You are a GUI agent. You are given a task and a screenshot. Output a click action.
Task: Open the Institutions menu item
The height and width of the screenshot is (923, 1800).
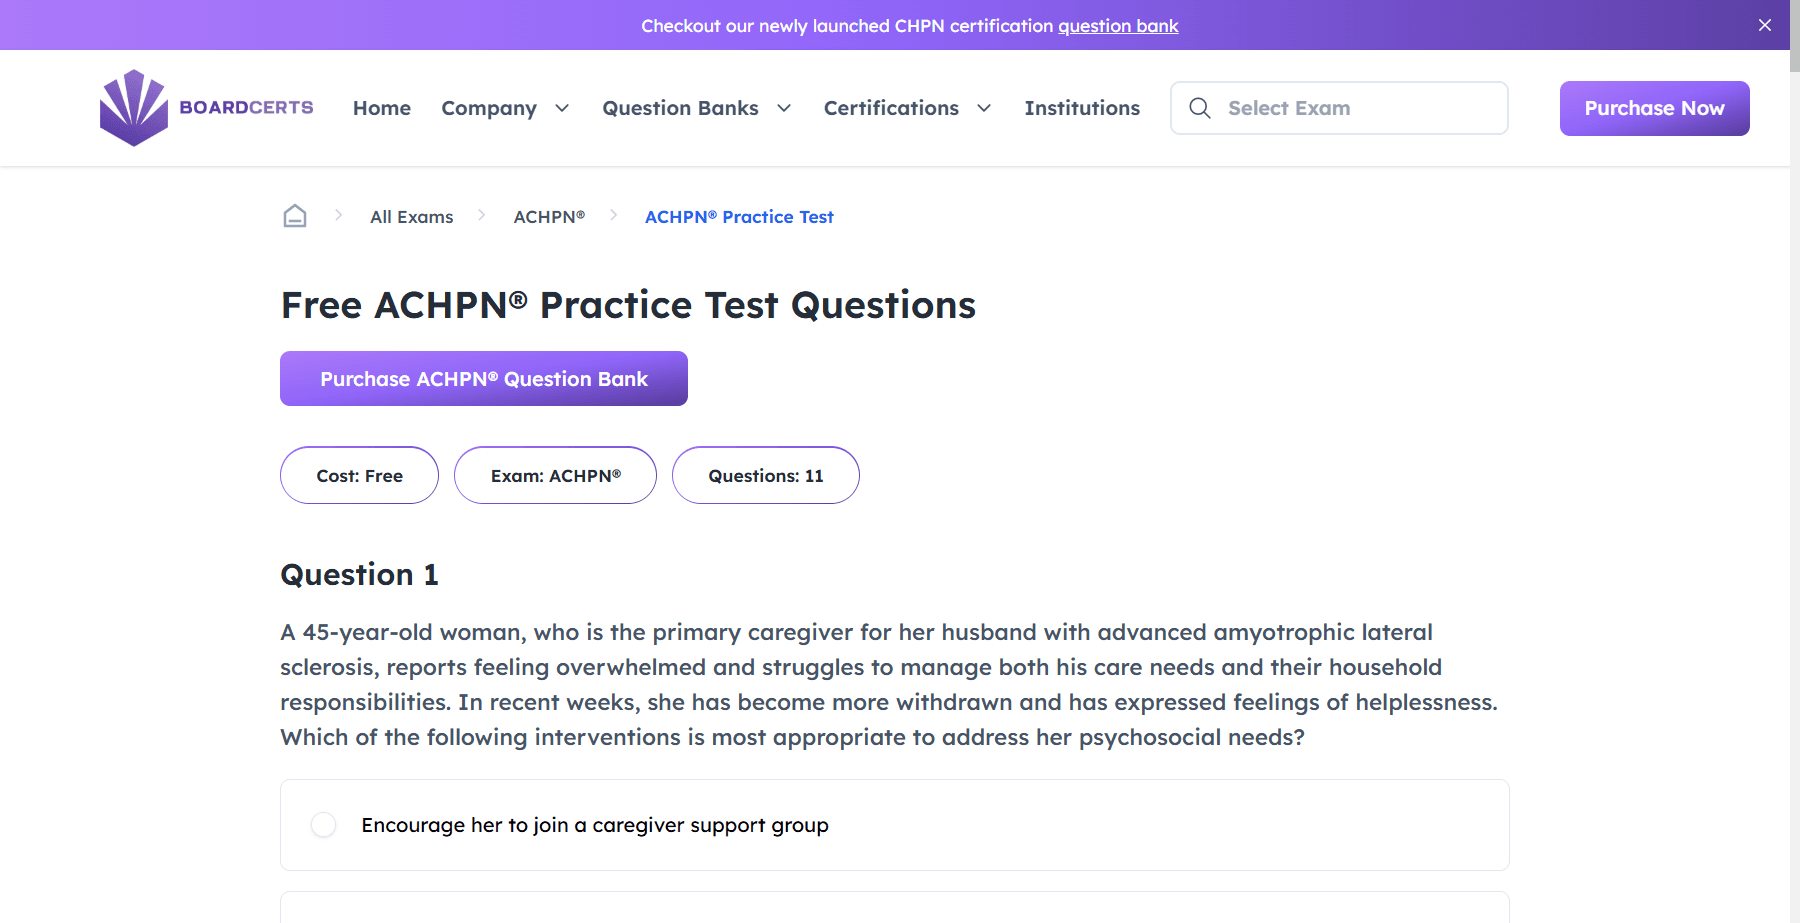tap(1082, 108)
